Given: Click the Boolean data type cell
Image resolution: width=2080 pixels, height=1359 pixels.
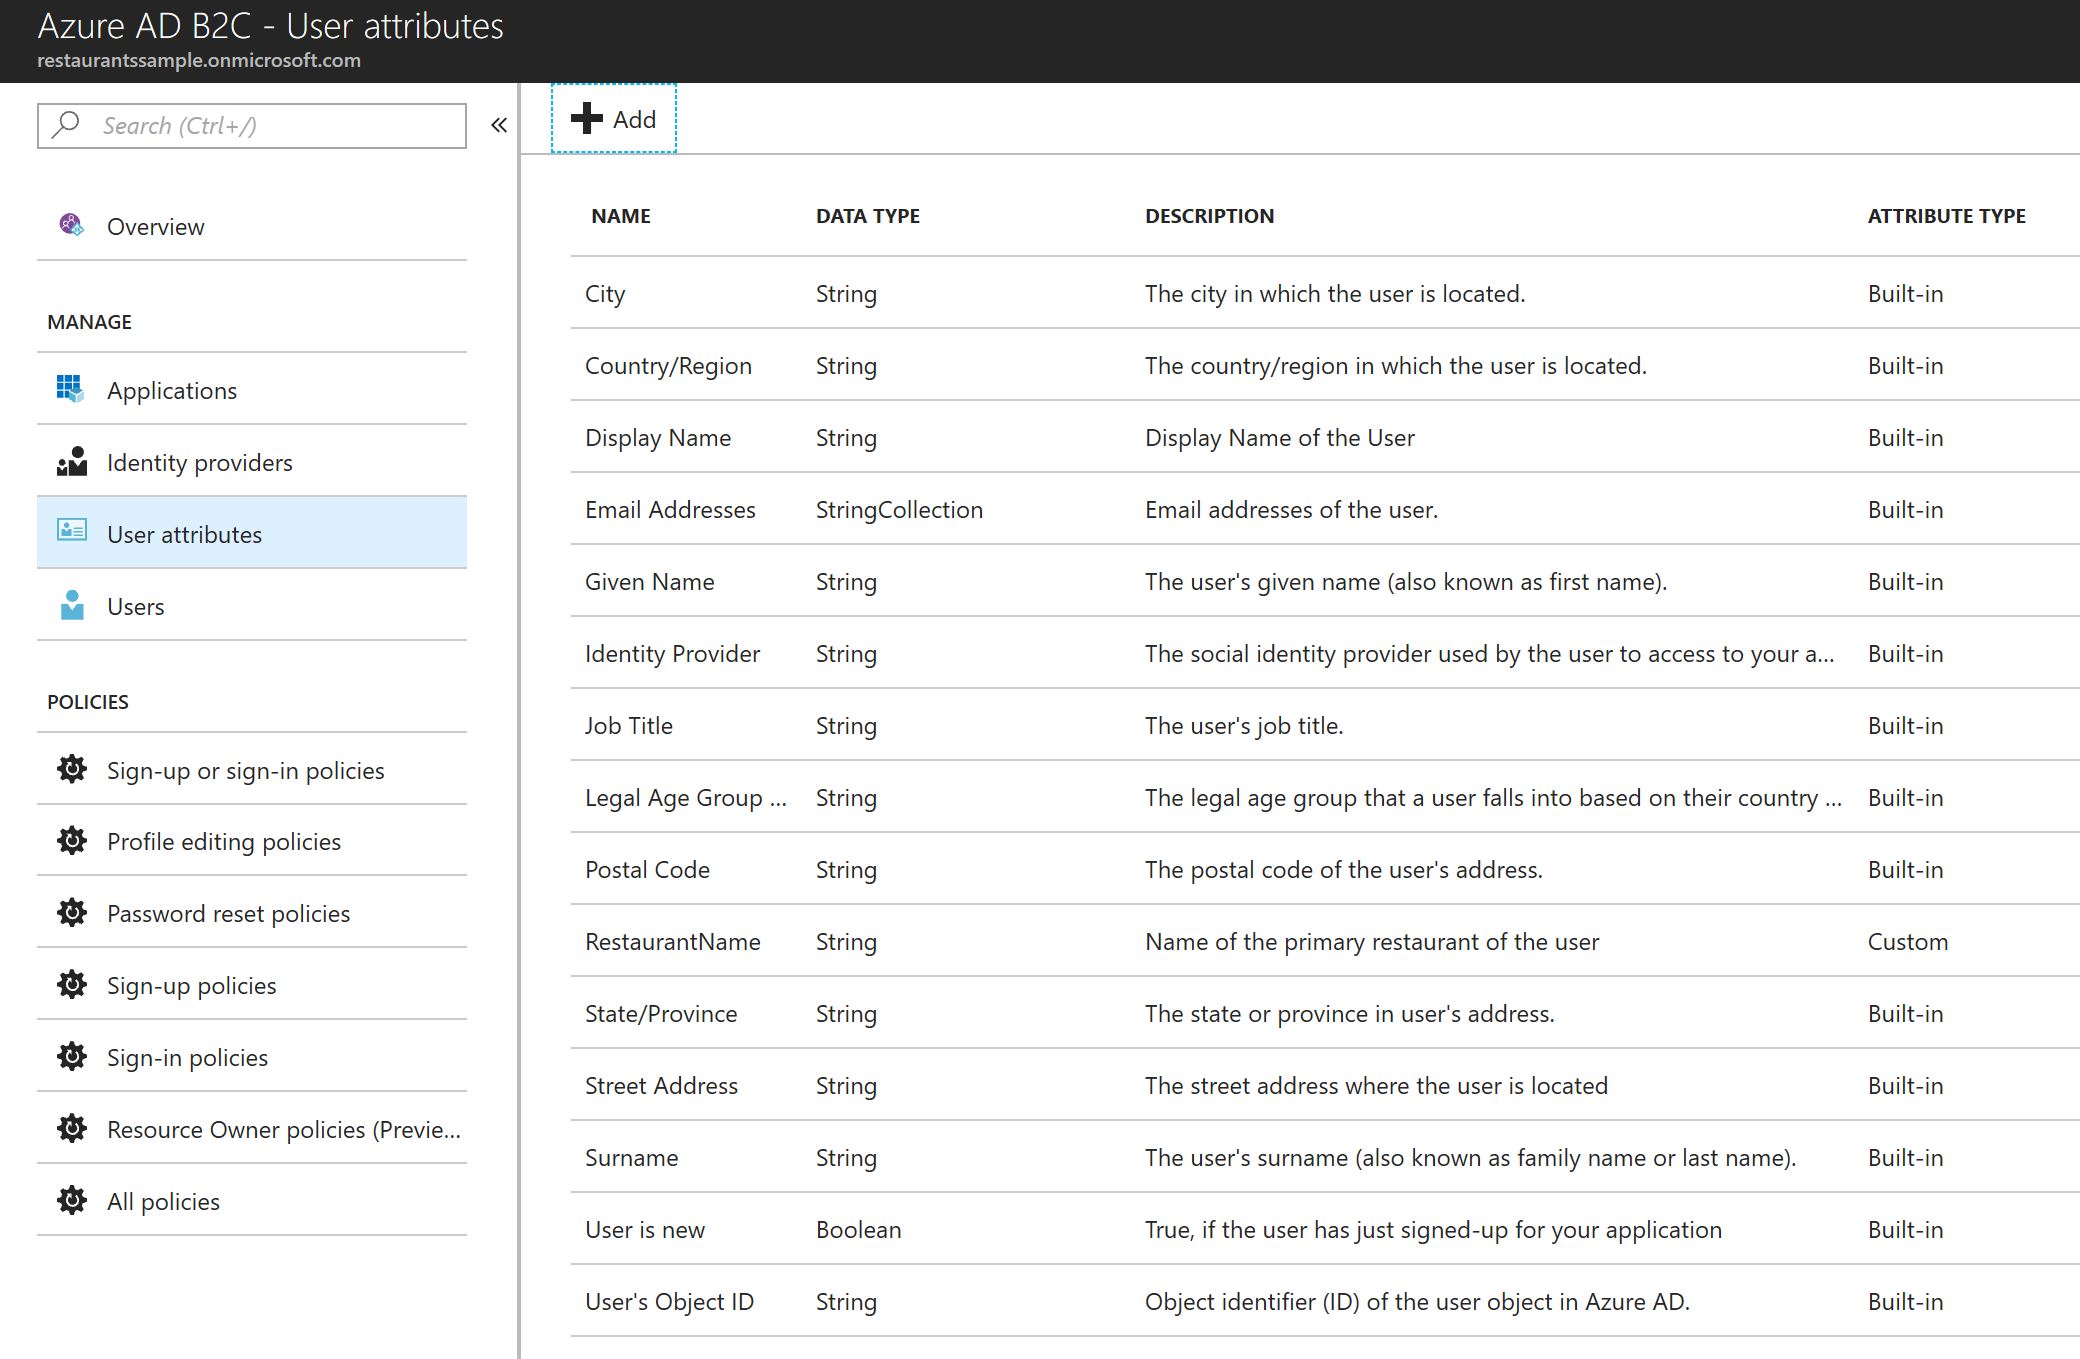Looking at the screenshot, I should pos(858,1229).
